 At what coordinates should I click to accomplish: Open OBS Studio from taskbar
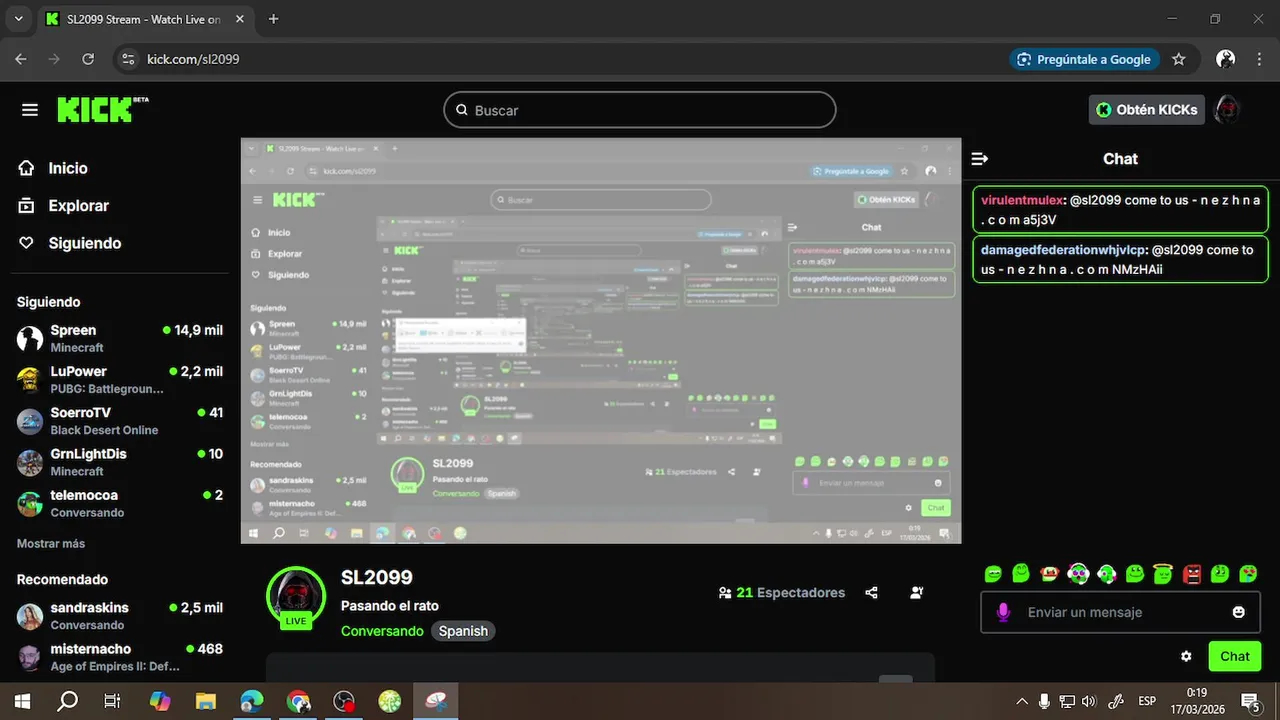[x=345, y=701]
